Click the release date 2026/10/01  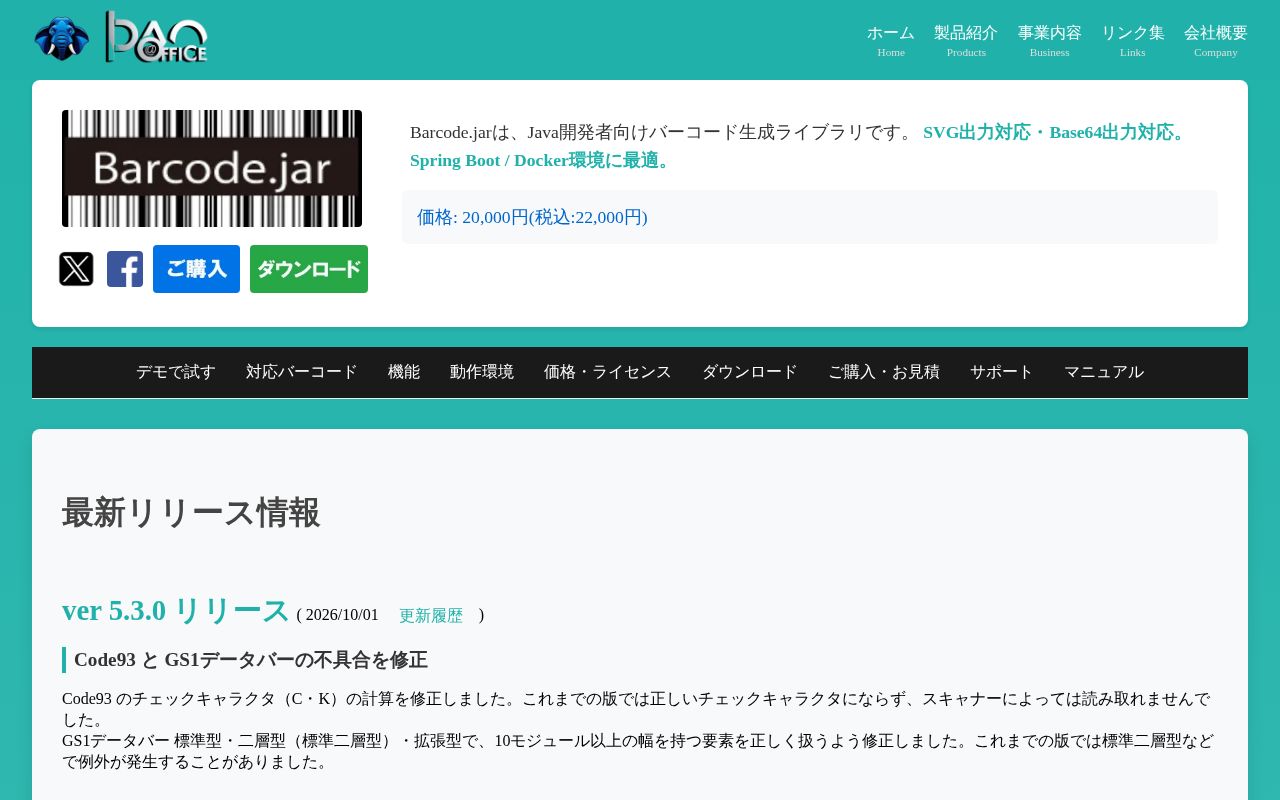tap(342, 615)
